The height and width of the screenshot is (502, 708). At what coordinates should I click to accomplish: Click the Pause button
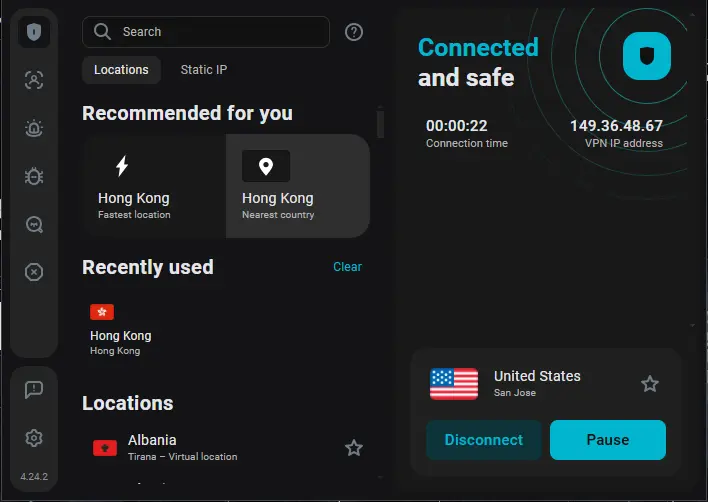tap(608, 440)
